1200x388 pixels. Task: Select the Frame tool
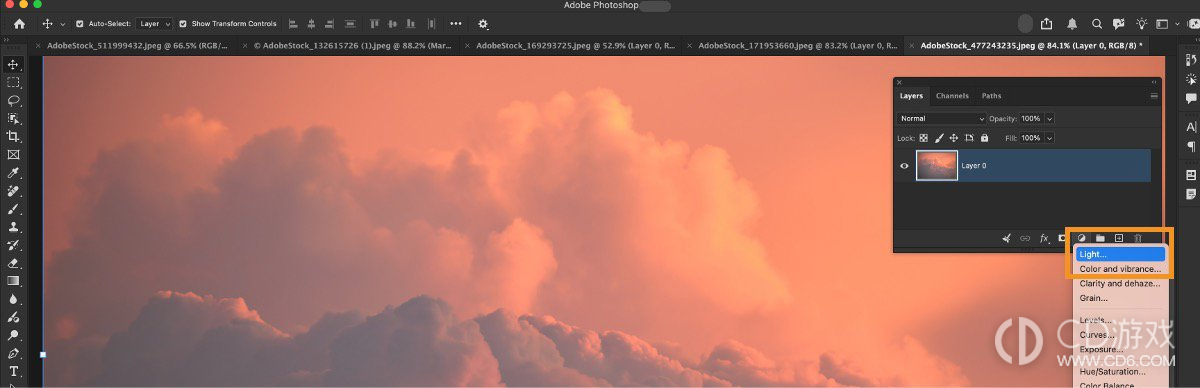(x=14, y=155)
